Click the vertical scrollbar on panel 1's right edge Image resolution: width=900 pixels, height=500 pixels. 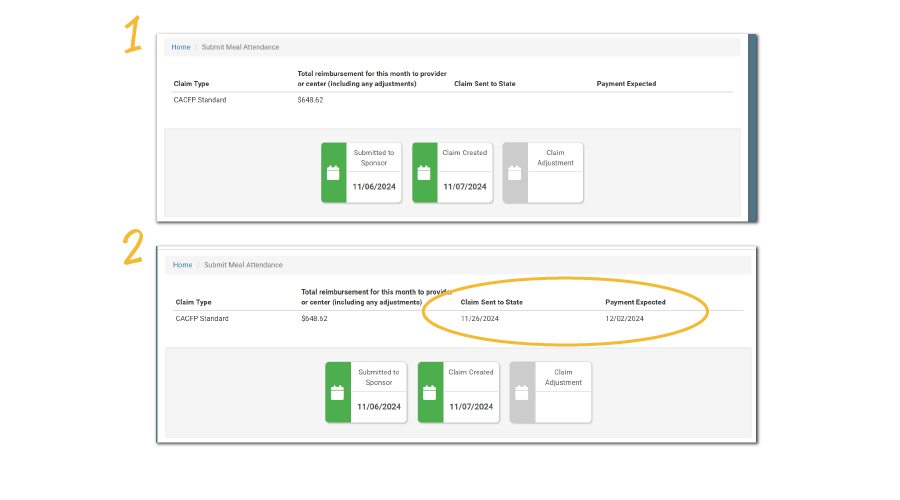point(751,125)
